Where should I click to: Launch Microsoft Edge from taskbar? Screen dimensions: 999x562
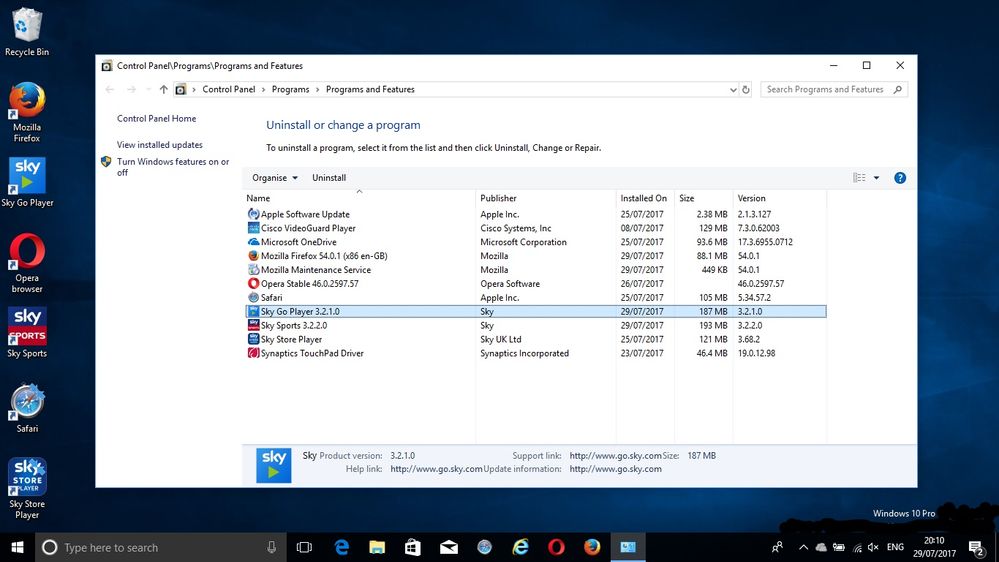(x=341, y=547)
